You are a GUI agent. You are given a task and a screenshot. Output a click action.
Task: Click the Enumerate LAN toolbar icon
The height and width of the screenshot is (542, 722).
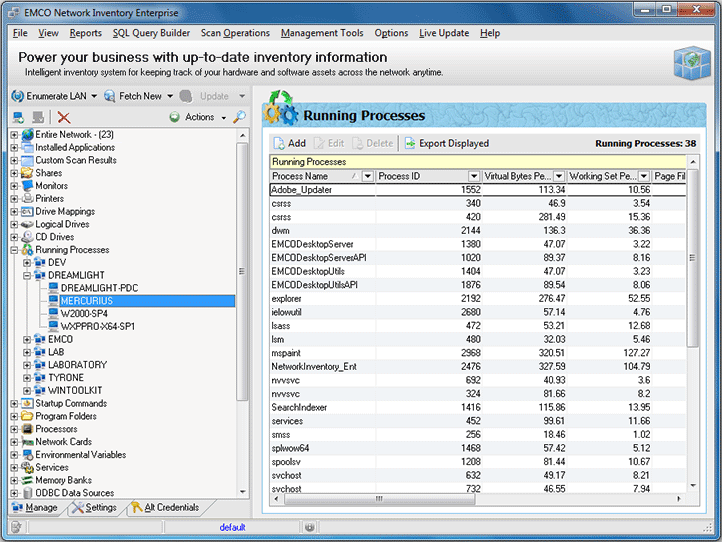click(x=17, y=96)
